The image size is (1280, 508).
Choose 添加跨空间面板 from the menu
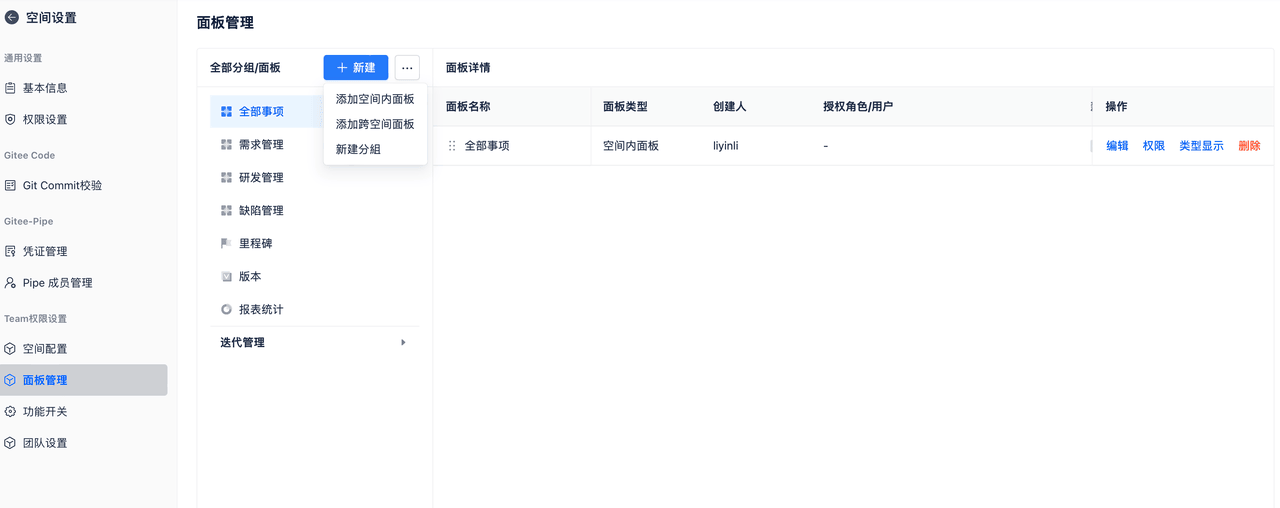click(x=375, y=124)
